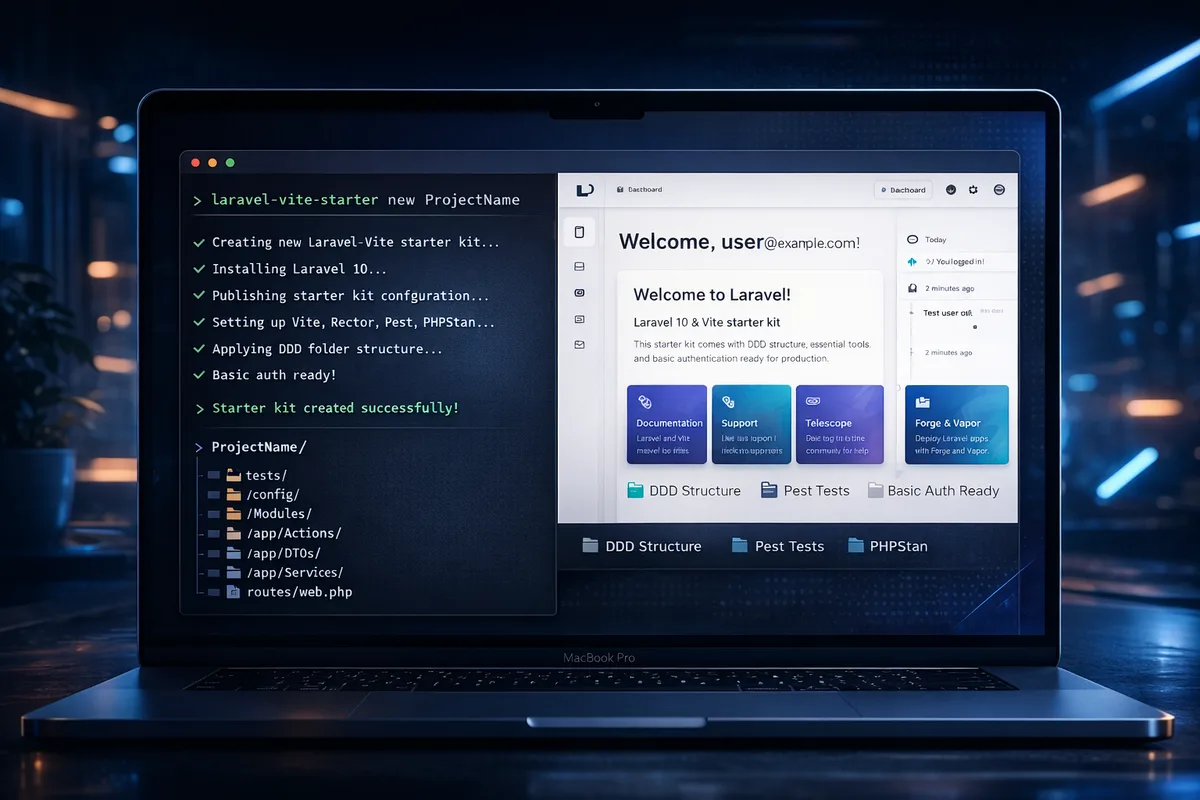This screenshot has width=1200, height=800.
Task: Click the Dashboard button at header's right
Action: 903,189
